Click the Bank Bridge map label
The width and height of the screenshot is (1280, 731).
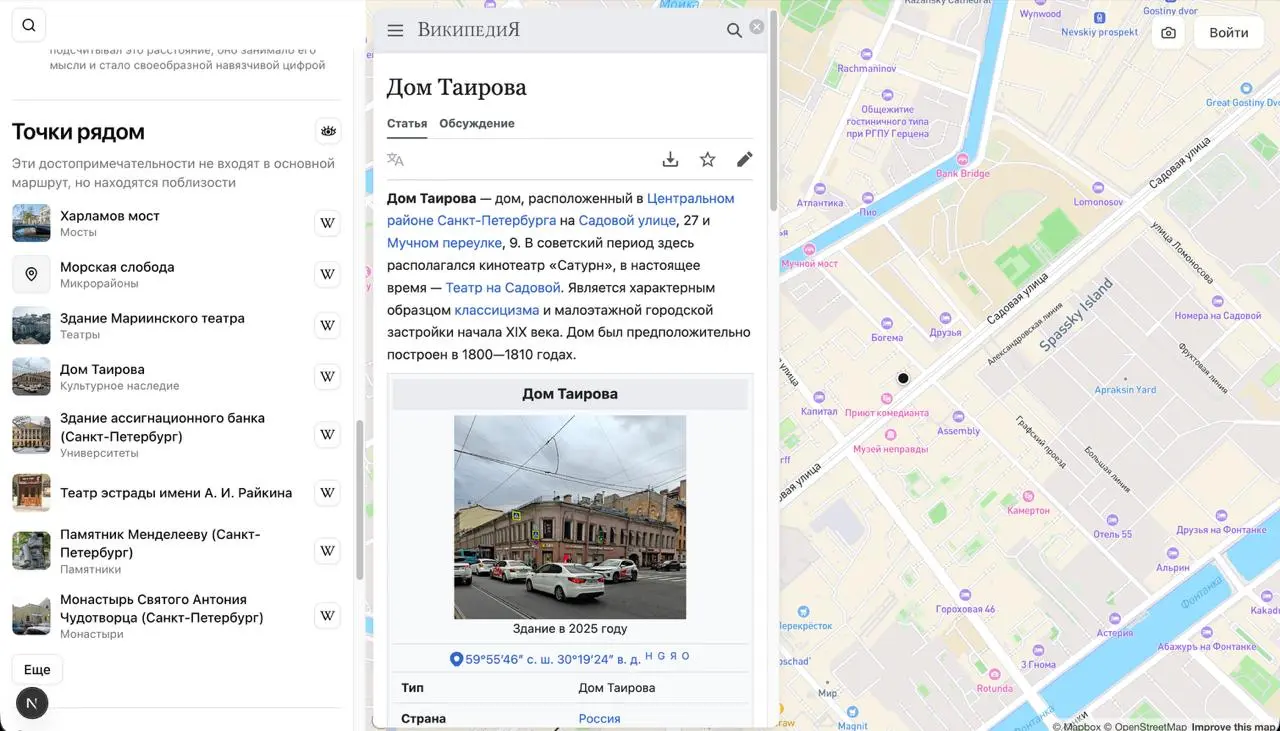[x=963, y=173]
